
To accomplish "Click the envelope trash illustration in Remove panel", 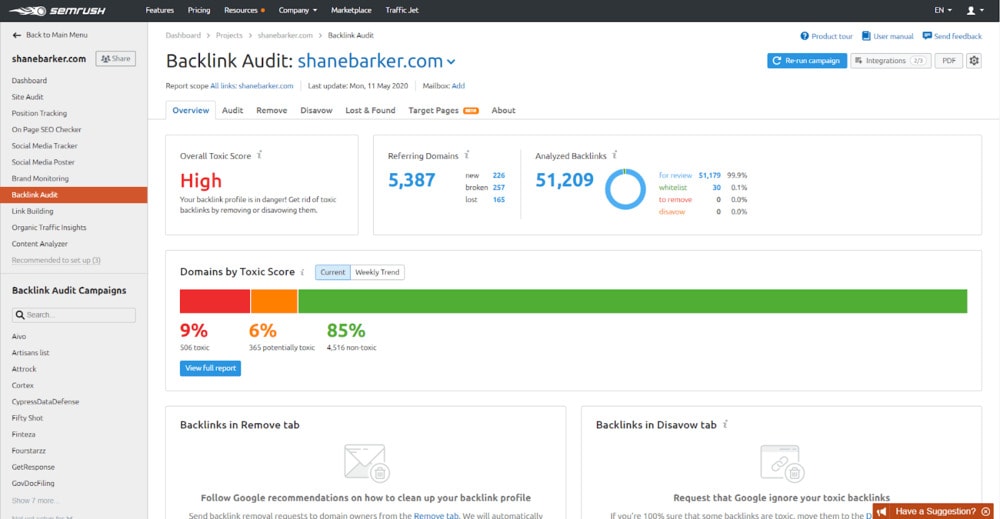I will [366, 463].
